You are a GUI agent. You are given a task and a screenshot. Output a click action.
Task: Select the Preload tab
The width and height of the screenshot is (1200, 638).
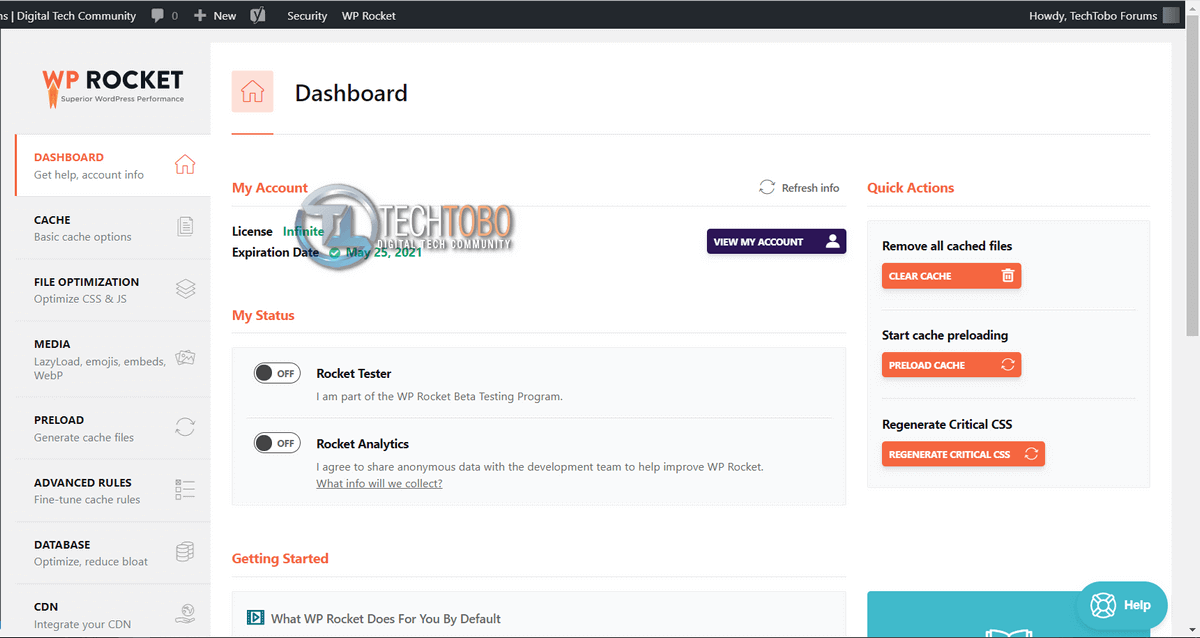coord(113,428)
